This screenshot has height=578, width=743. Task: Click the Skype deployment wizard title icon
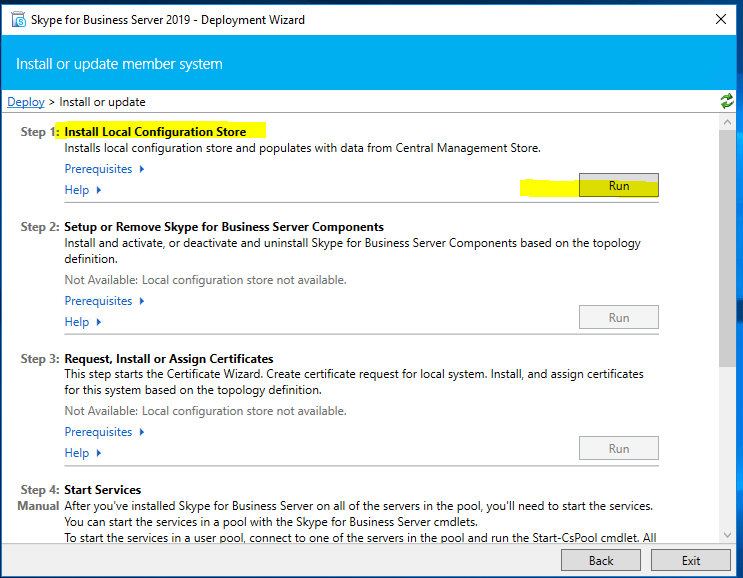18,20
